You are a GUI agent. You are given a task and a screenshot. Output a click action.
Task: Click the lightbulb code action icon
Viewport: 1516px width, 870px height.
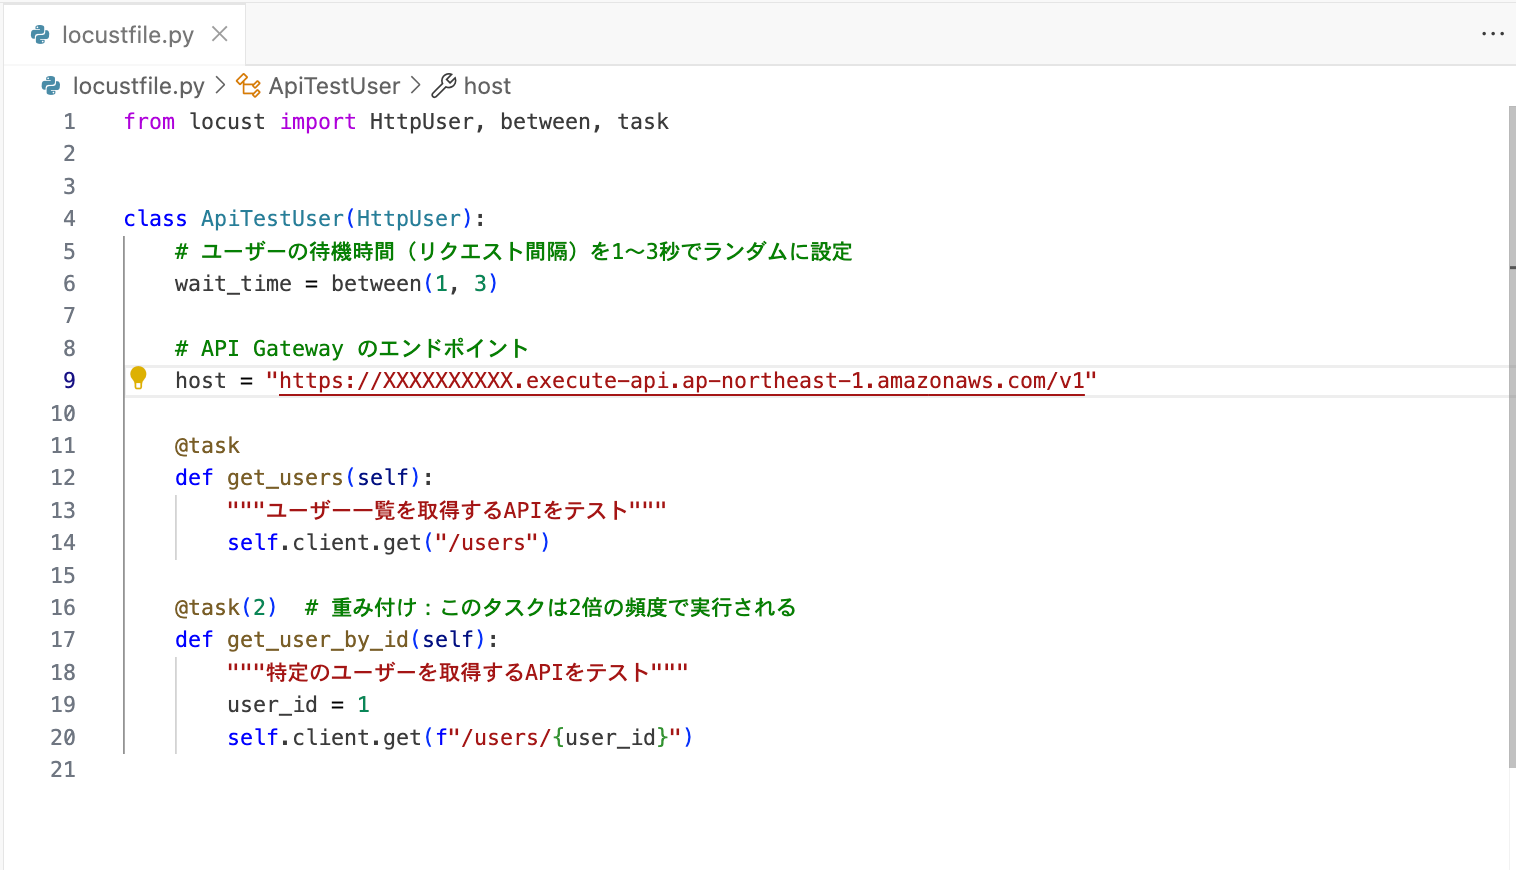point(138,377)
